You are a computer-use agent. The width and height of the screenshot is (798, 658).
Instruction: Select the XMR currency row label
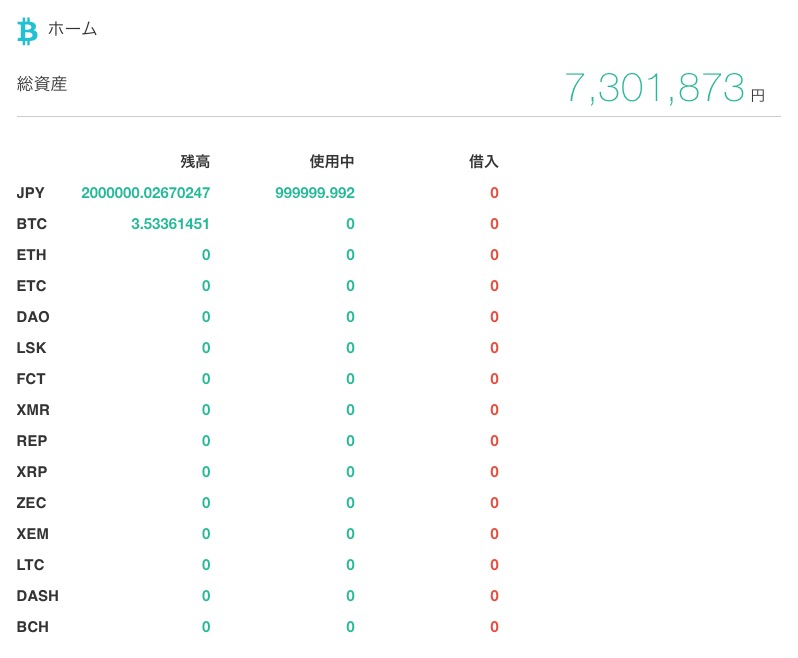33,410
